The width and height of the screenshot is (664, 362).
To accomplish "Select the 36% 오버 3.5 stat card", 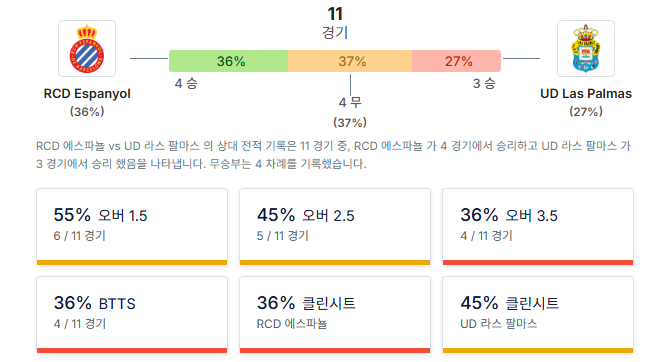I will click(538, 227).
